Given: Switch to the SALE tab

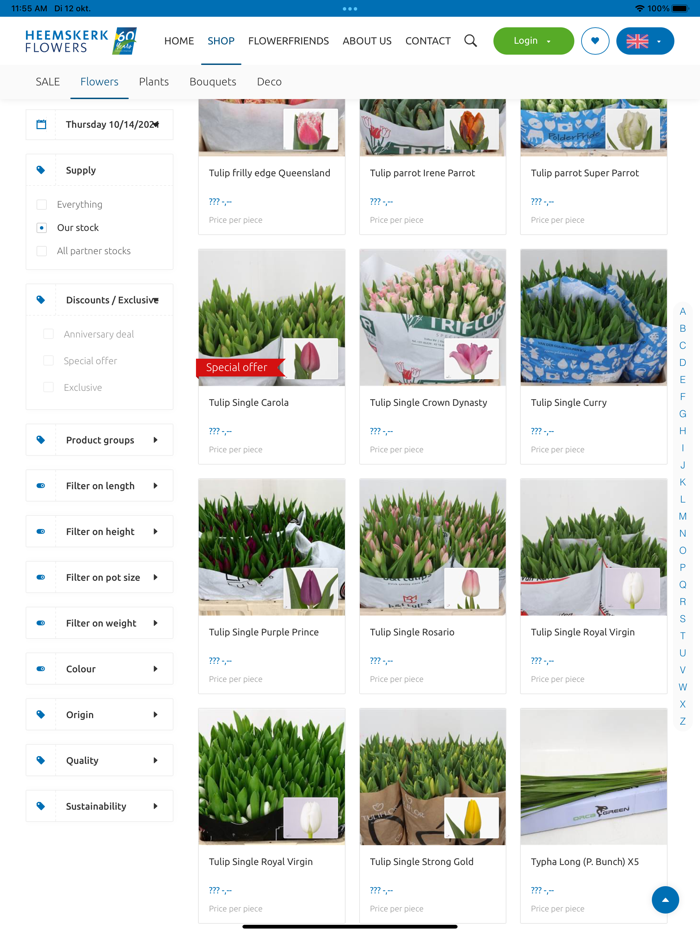Looking at the screenshot, I should pos(48,82).
